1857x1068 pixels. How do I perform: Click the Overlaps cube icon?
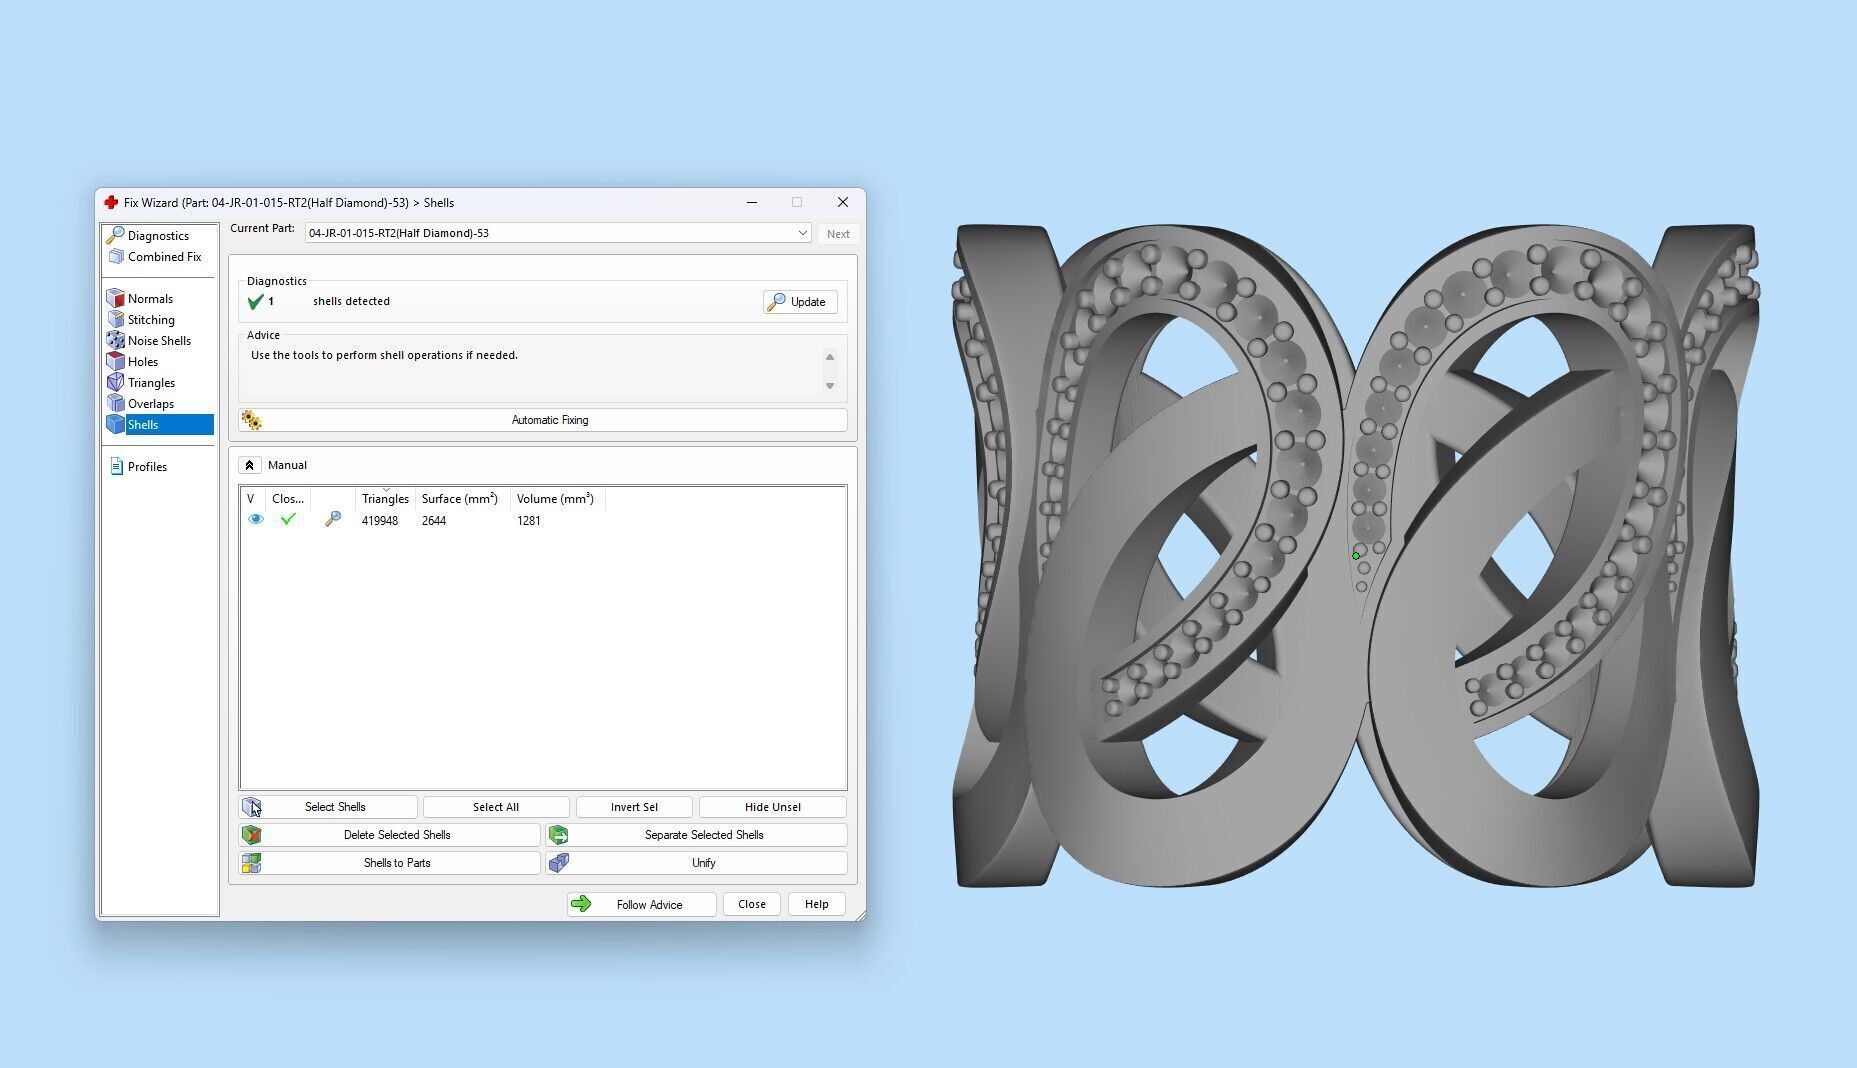[x=115, y=403]
